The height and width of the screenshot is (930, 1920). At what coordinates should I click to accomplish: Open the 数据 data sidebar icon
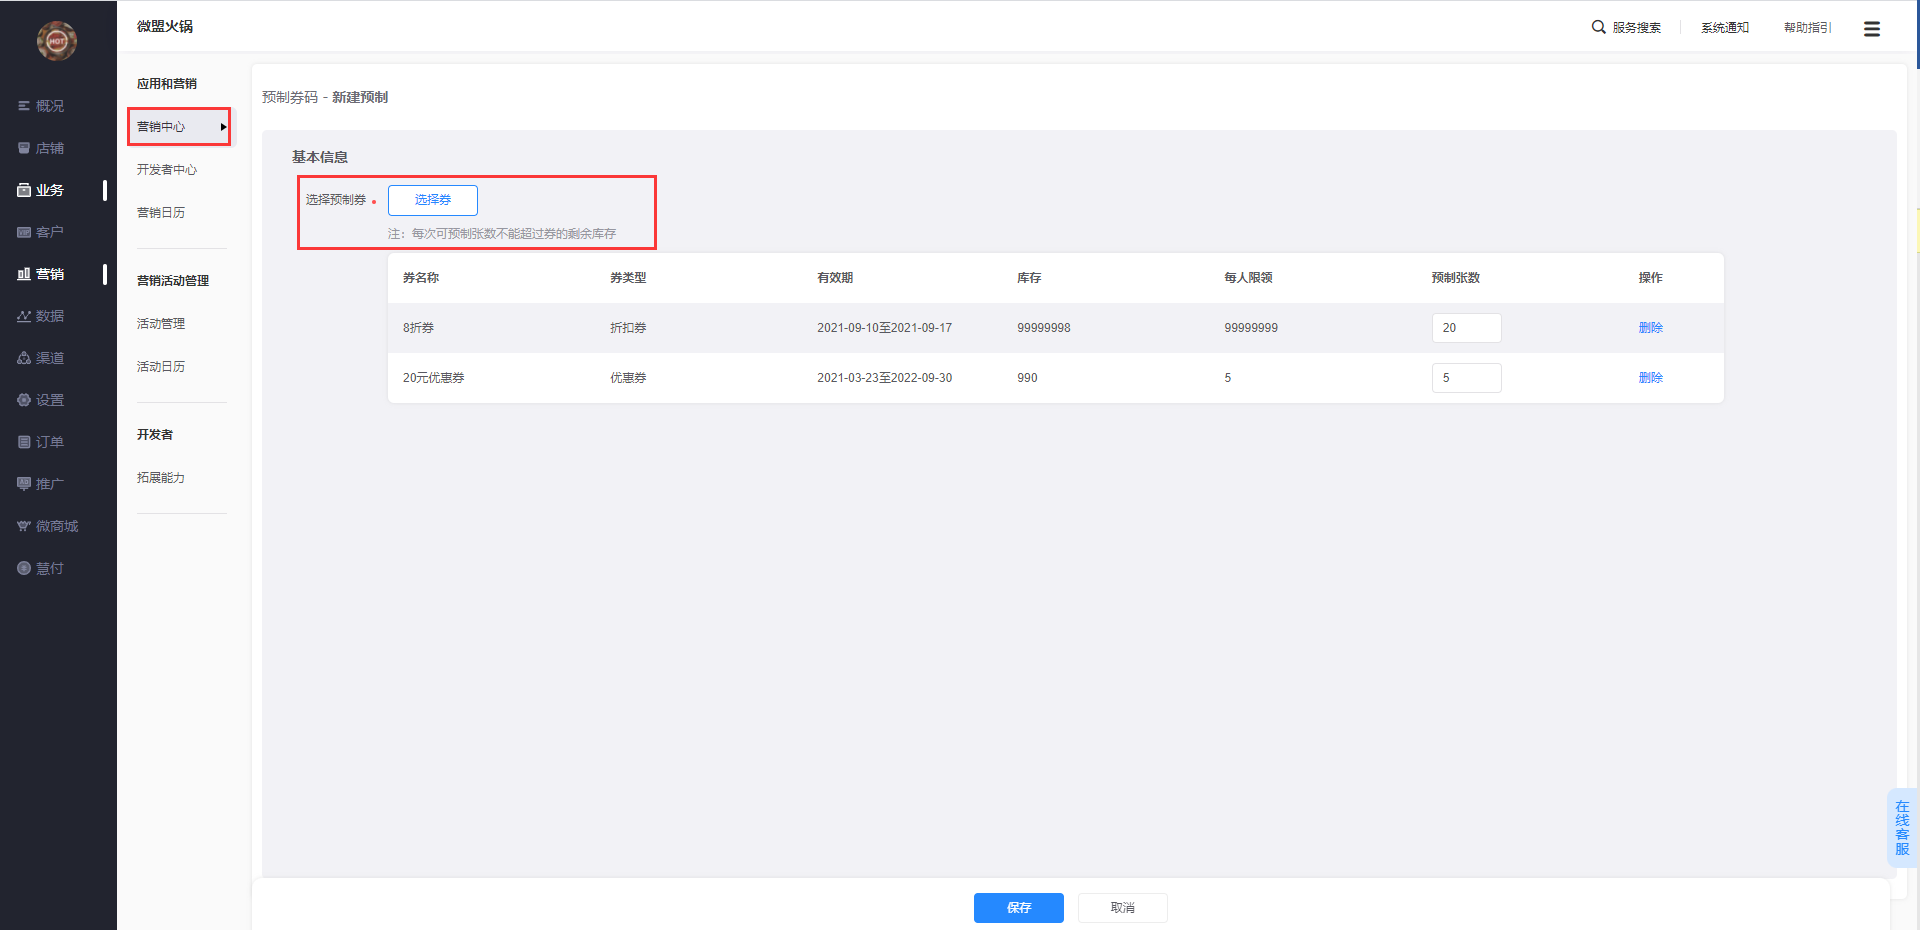(24, 316)
